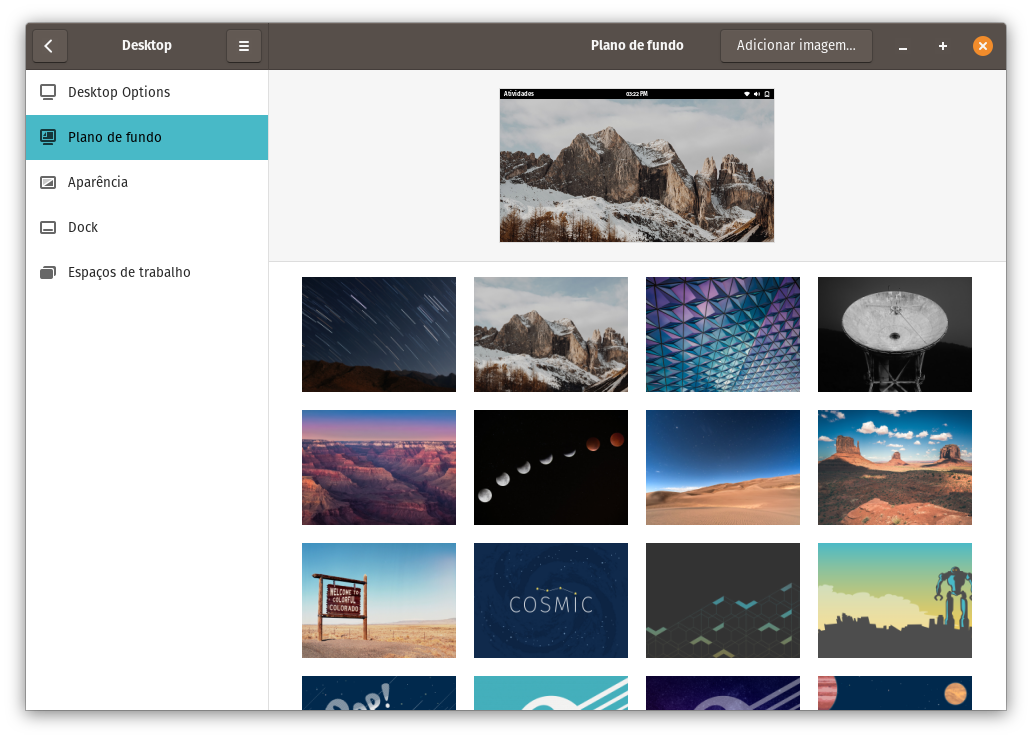Screen dimensions: 1032x739
Task: Choose the COSMIC logo wallpaper
Action: point(551,600)
